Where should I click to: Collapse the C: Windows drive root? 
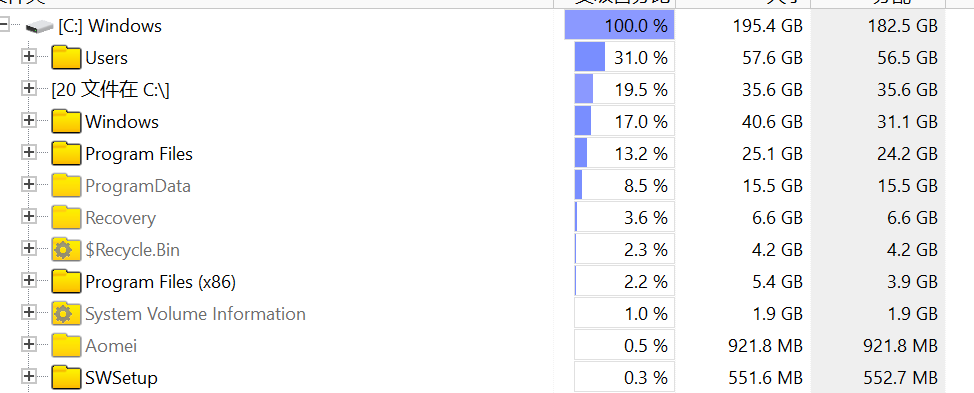pyautogui.click(x=4, y=25)
